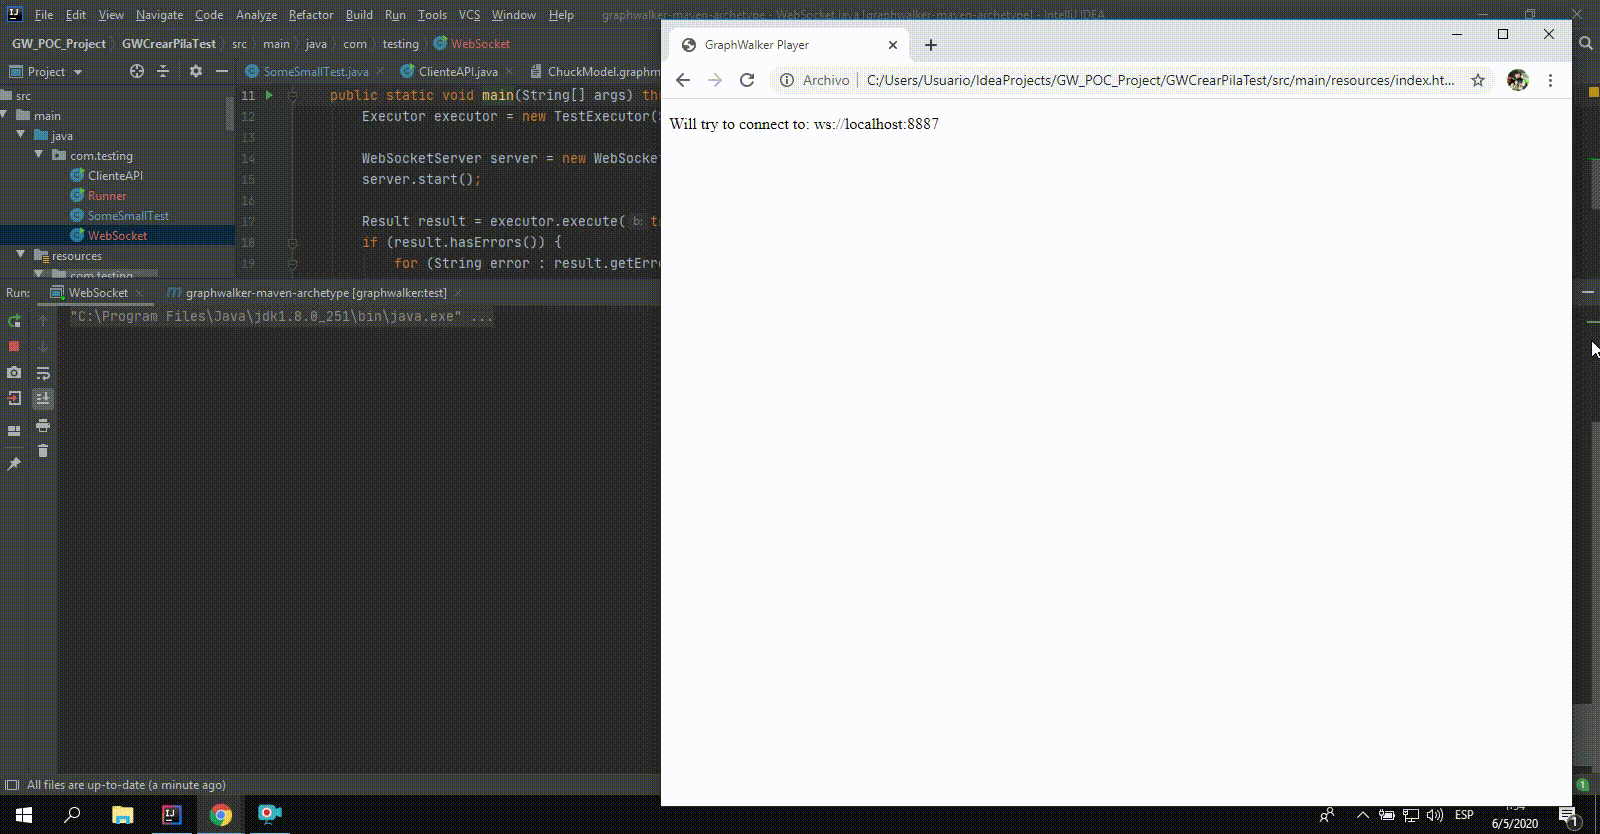Toggle pin tab in Run panel
This screenshot has width=1600, height=834.
point(14,464)
